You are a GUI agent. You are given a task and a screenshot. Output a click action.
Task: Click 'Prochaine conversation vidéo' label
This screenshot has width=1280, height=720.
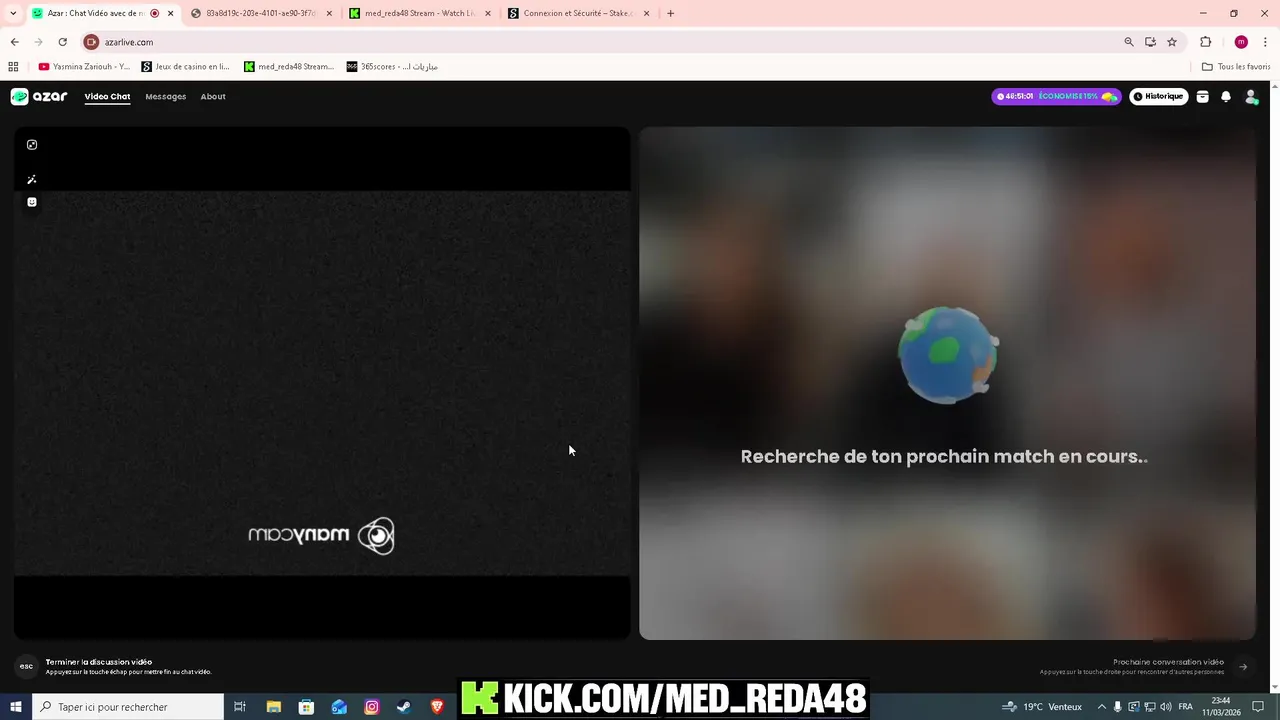(x=1168, y=662)
